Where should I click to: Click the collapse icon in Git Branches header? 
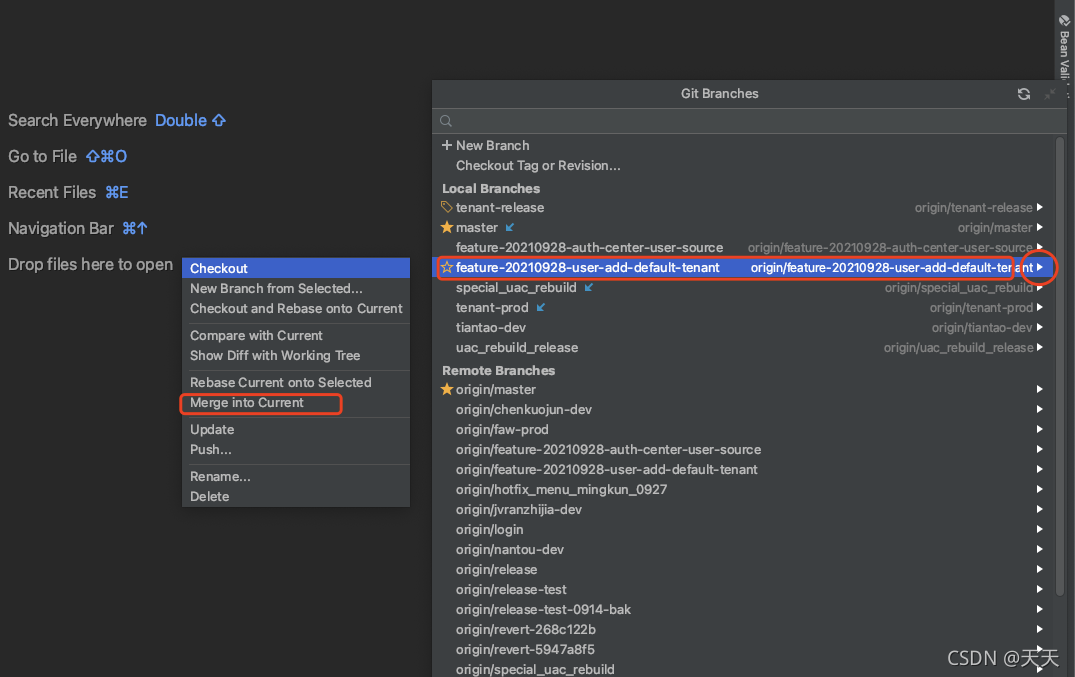(x=1049, y=94)
